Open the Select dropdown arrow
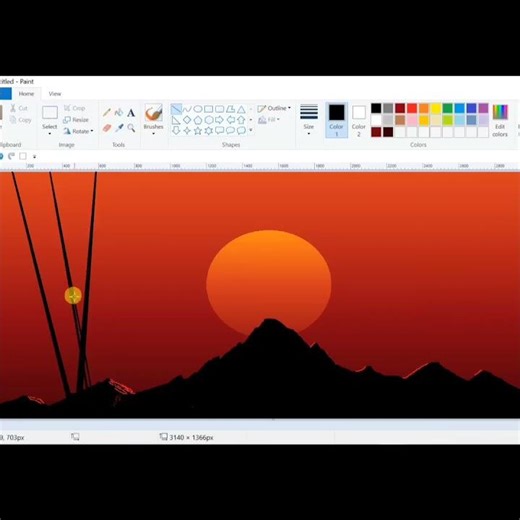Screen dimensions: 520x520 coord(50,134)
